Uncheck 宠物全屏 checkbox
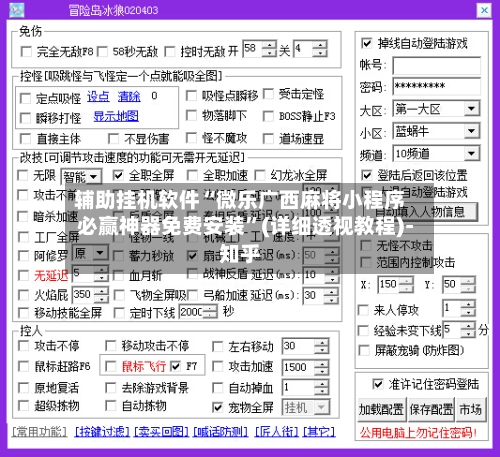 pos(217,407)
